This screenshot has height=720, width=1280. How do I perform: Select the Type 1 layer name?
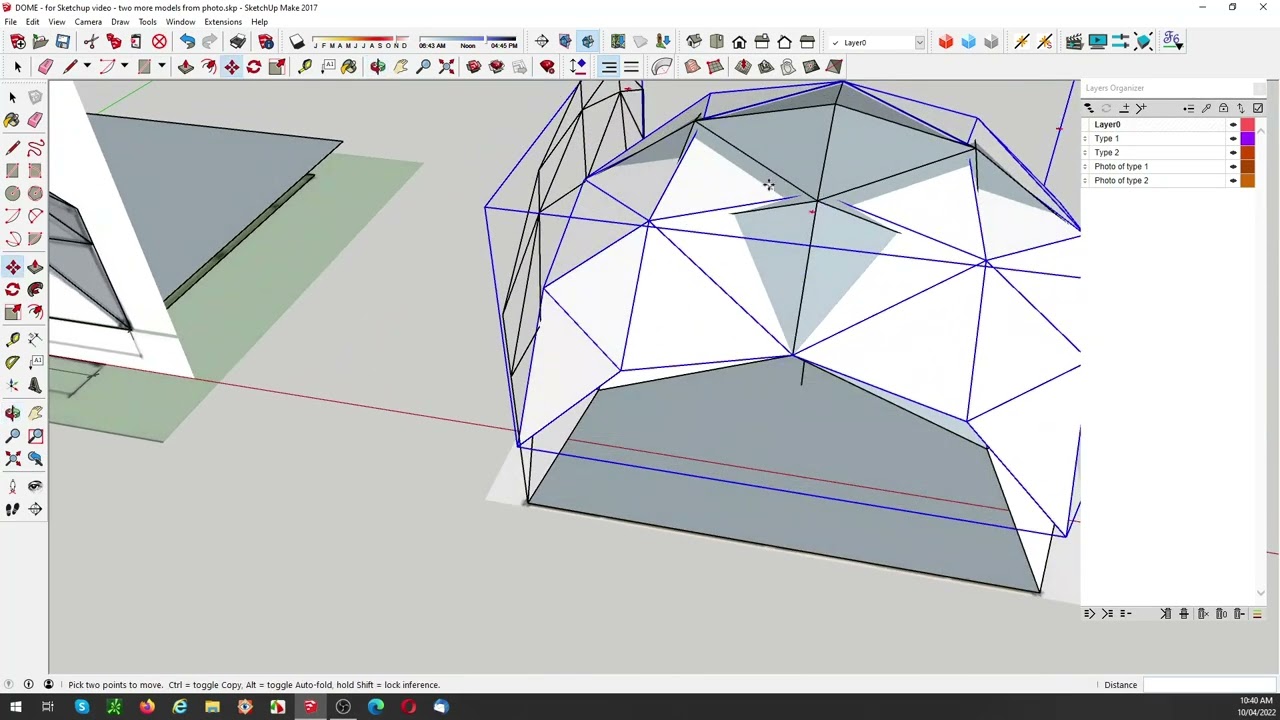(1106, 139)
